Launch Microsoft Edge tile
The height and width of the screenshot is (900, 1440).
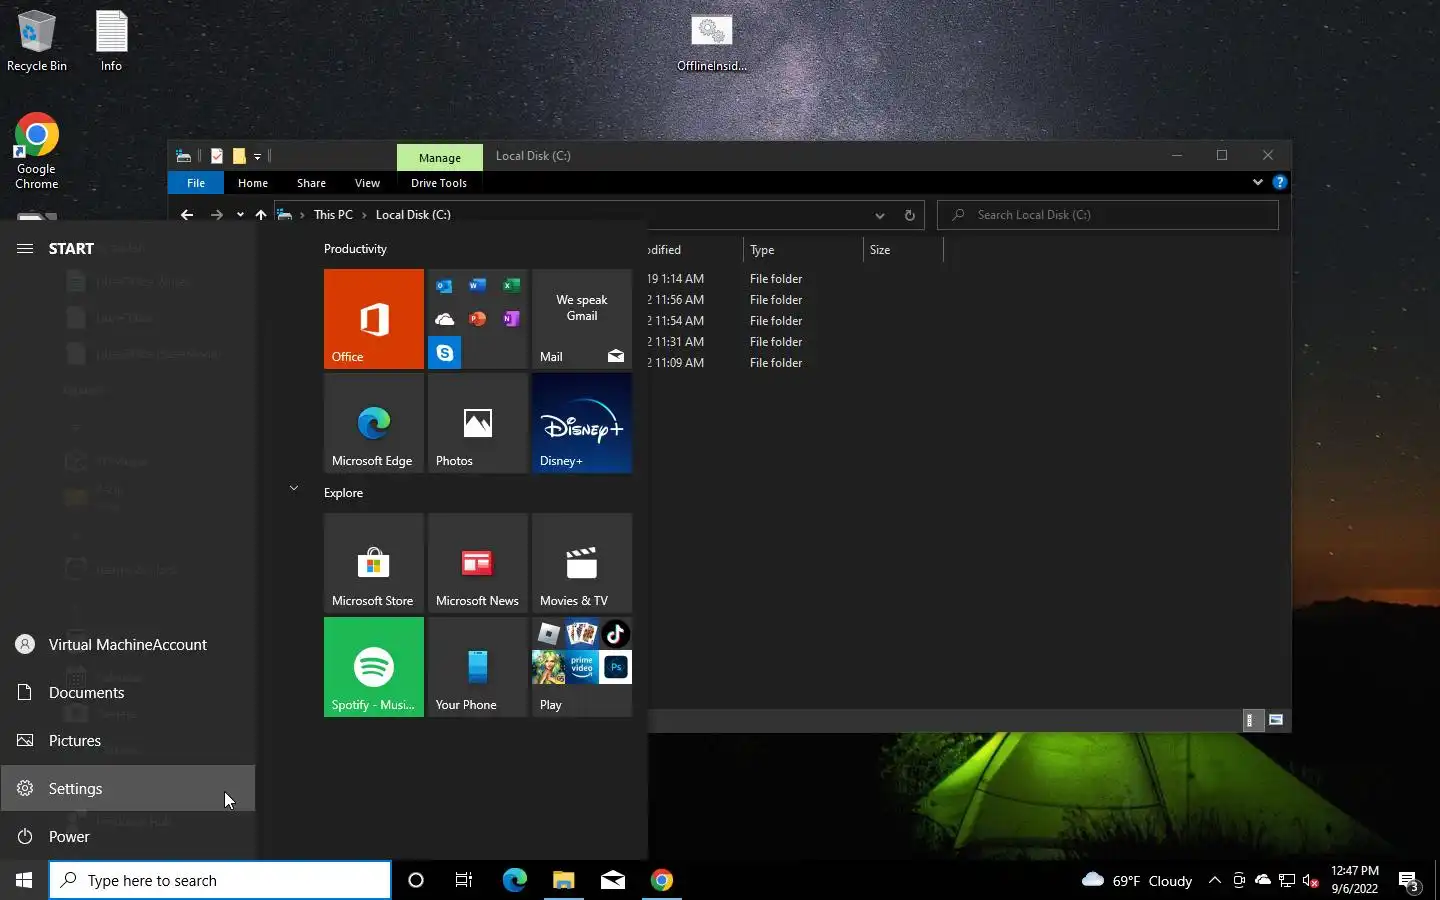pos(373,422)
